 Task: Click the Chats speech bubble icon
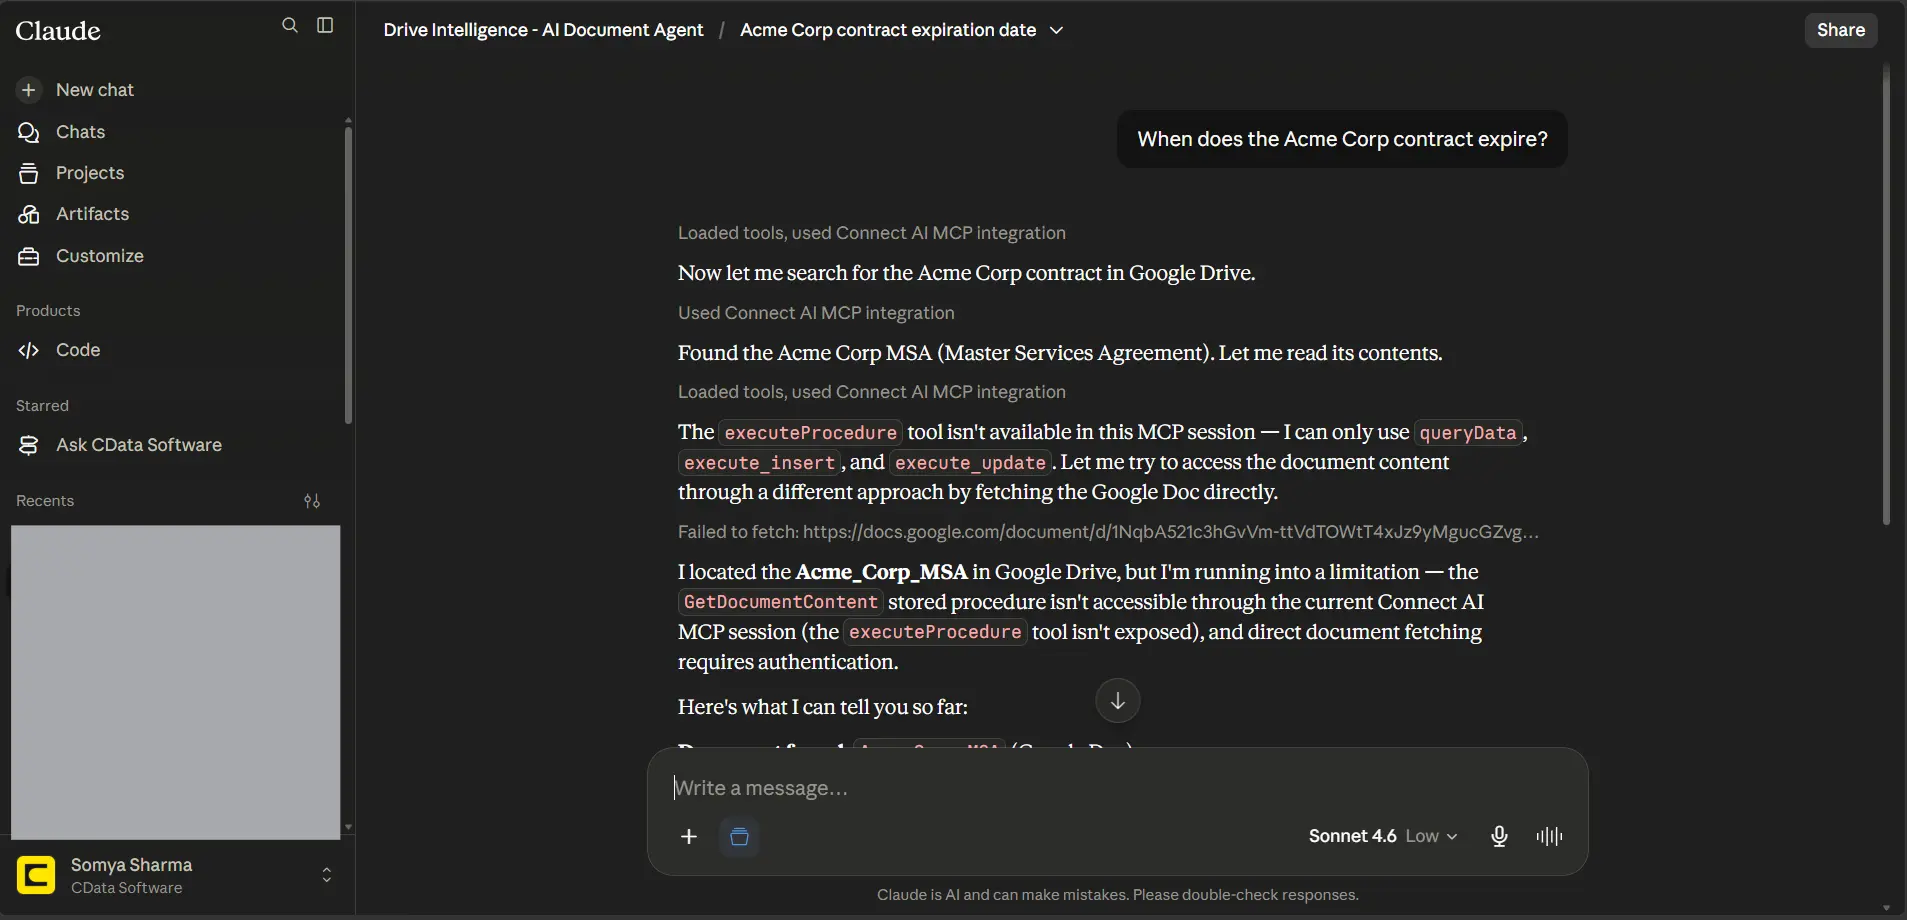click(x=29, y=132)
